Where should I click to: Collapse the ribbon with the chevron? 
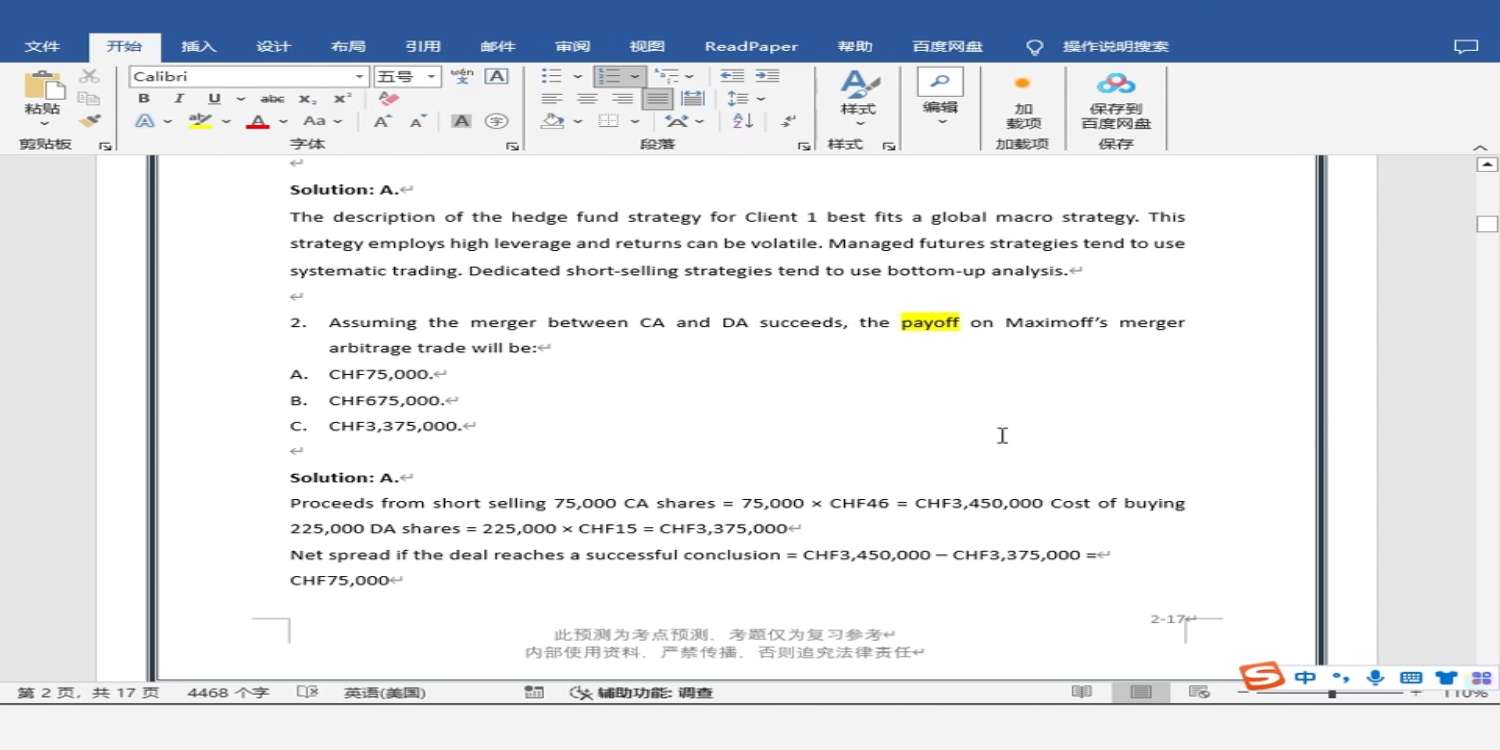click(1481, 146)
